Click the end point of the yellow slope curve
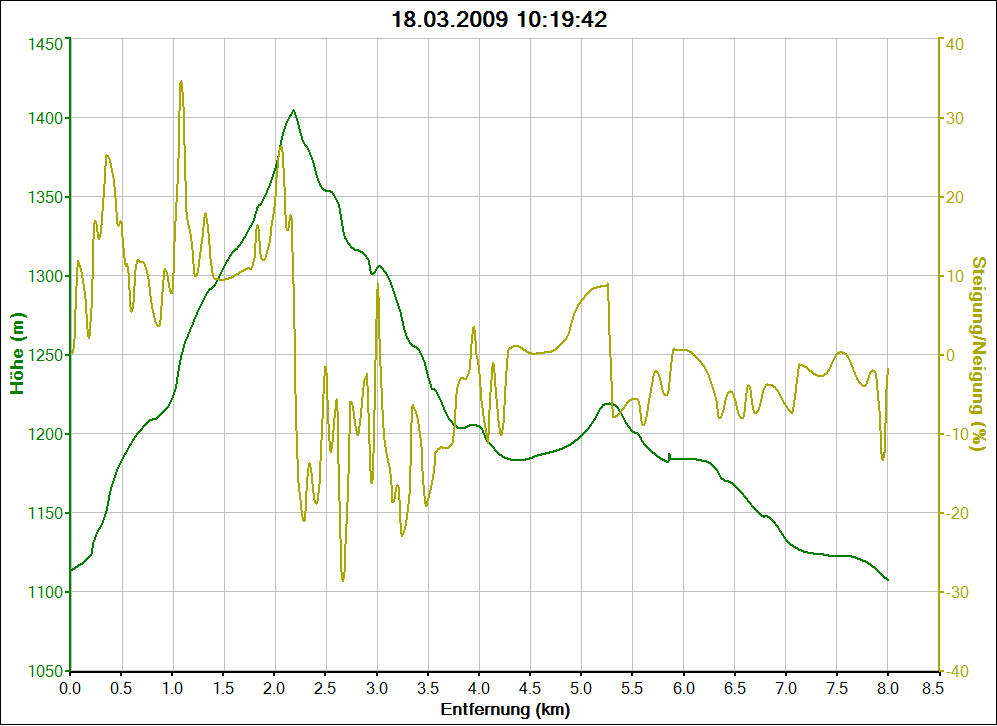 [888, 369]
